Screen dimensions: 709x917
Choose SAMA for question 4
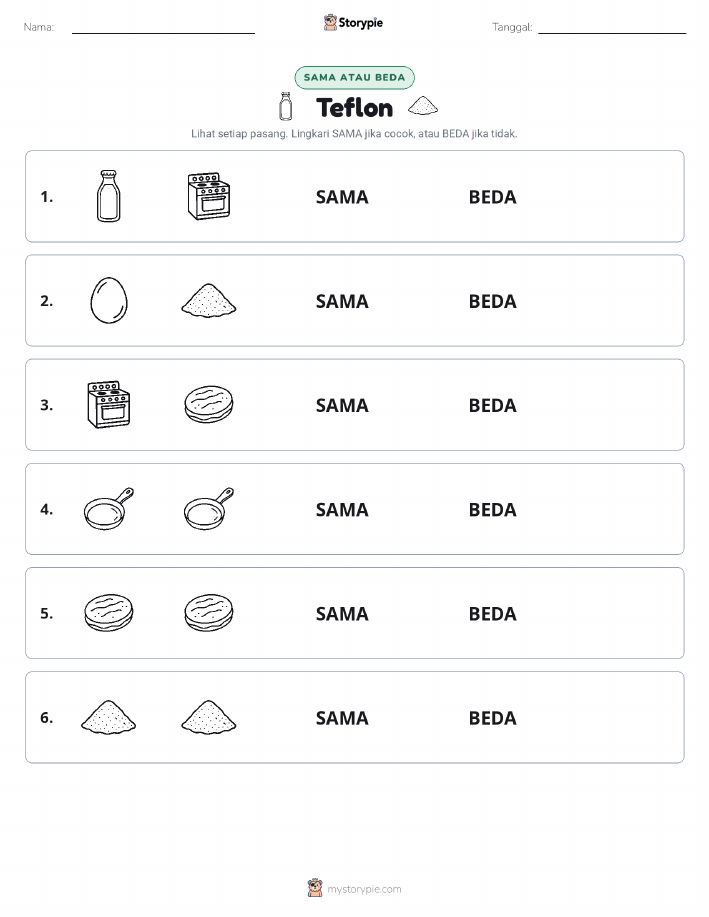342,509
